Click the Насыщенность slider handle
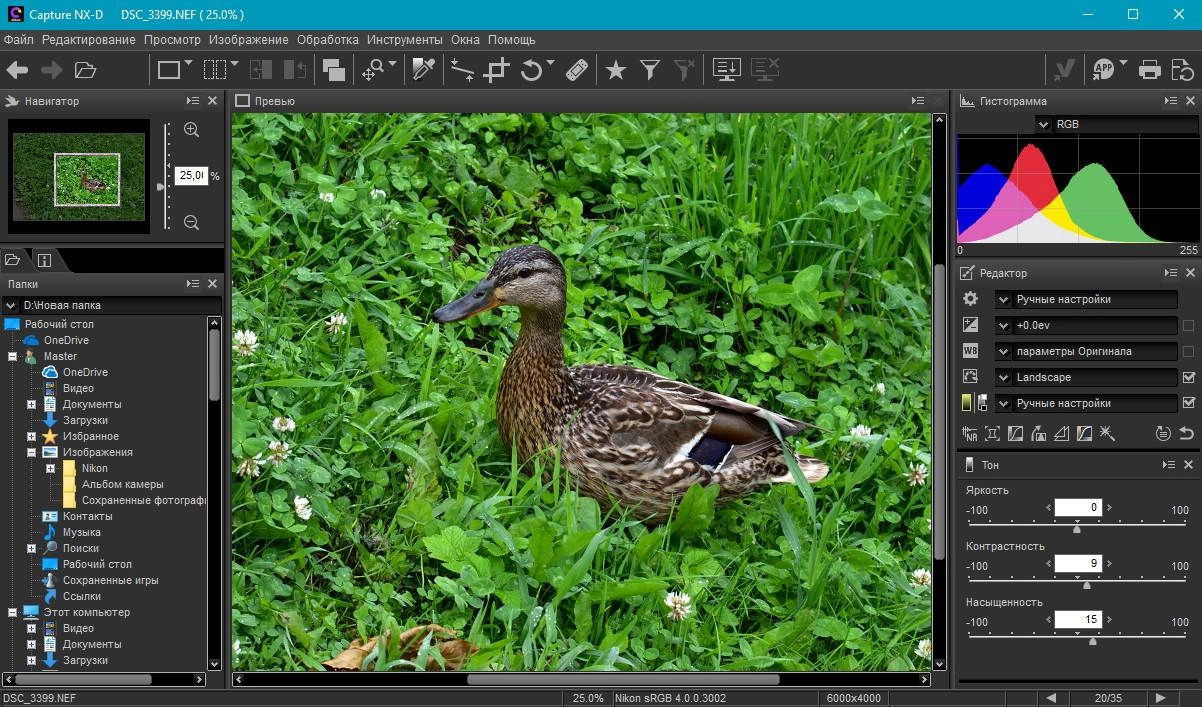Screen dimensions: 1202x707 pyautogui.click(x=1092, y=640)
